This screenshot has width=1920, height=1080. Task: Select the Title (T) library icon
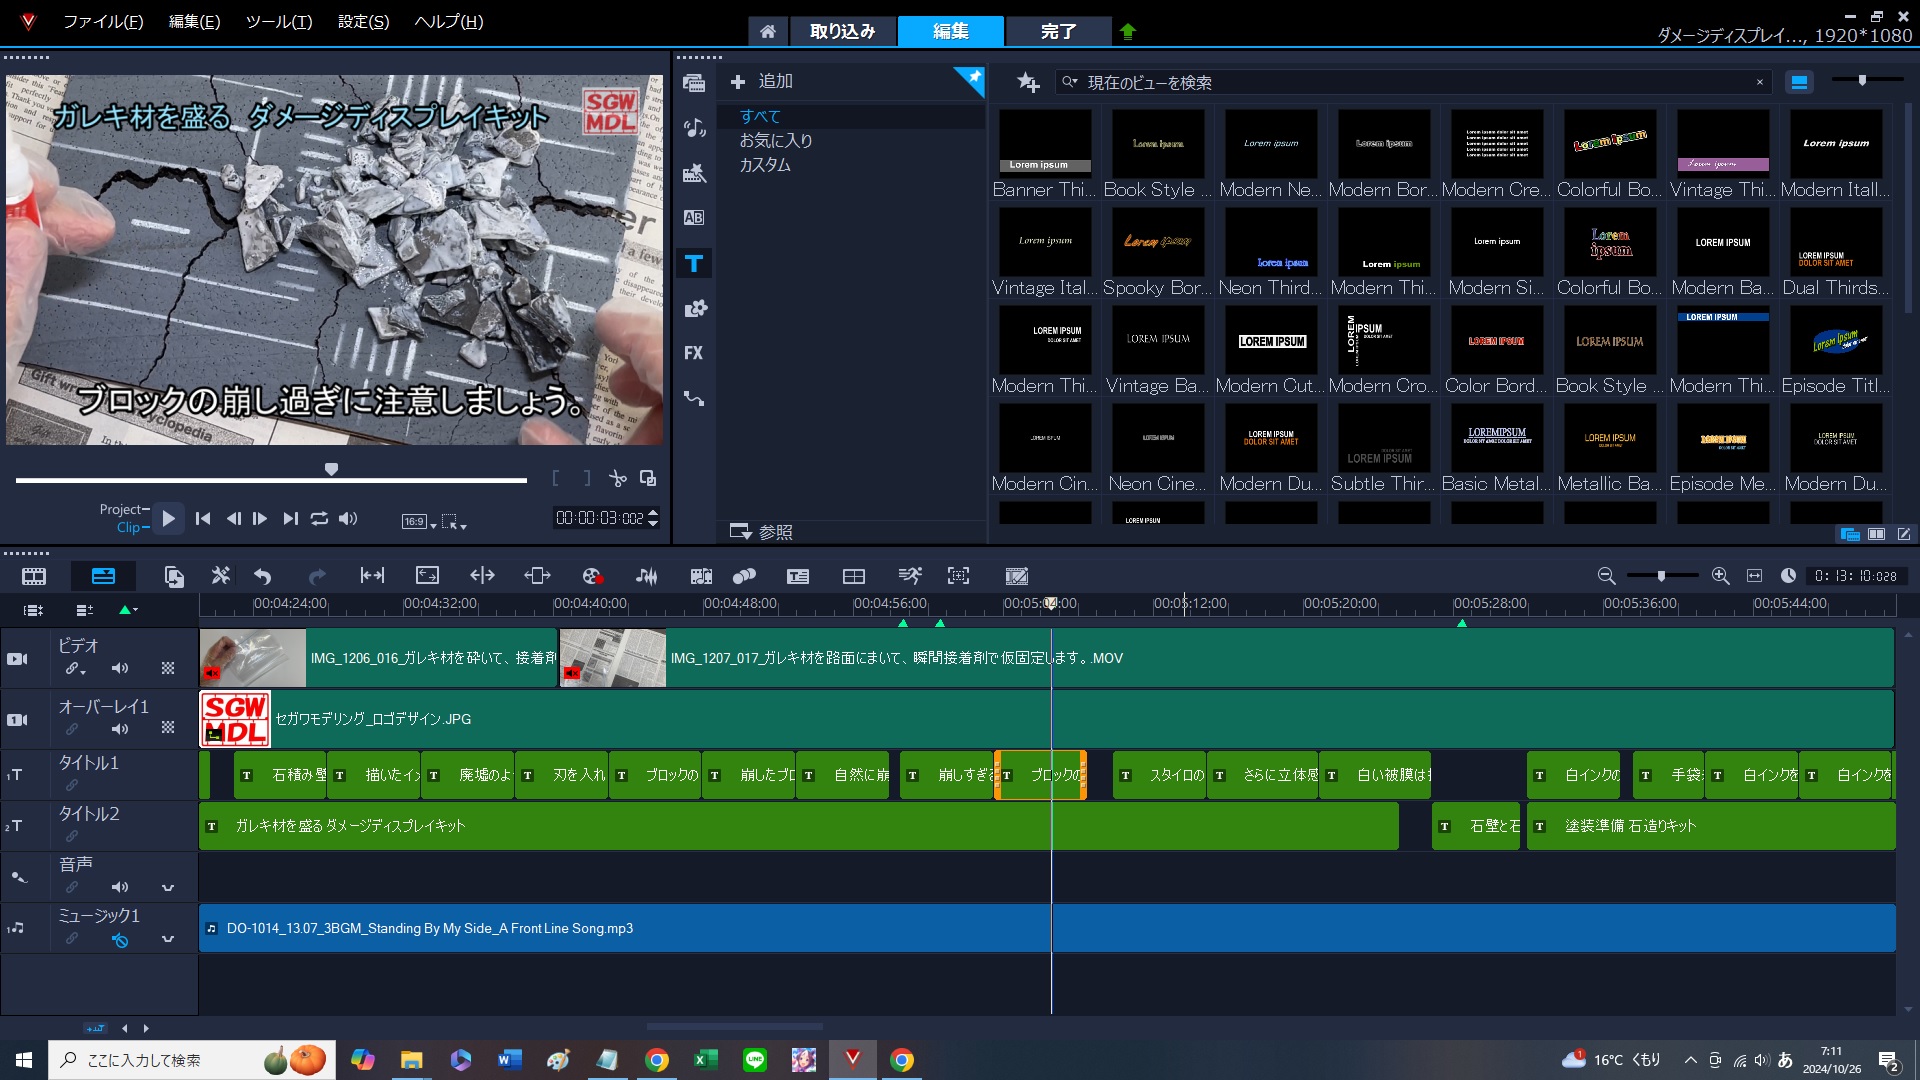pos(694,264)
